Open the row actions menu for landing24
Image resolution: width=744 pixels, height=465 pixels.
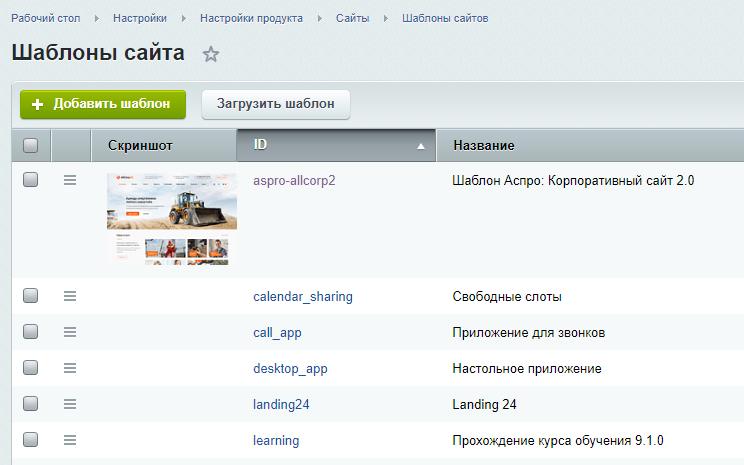point(70,404)
